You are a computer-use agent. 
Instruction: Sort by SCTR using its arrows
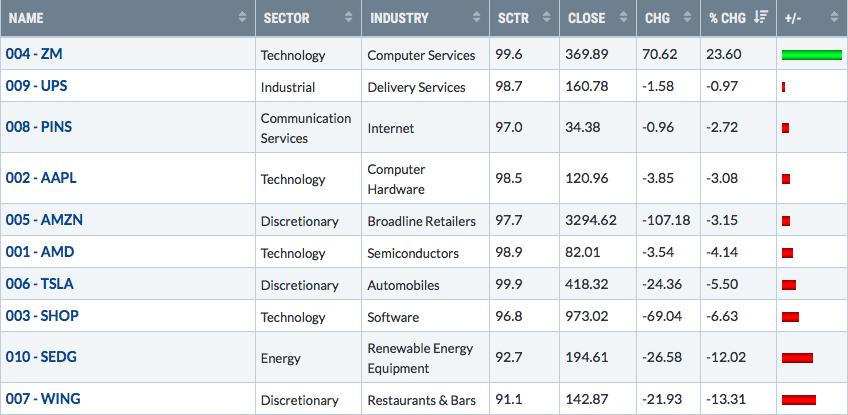tap(547, 17)
